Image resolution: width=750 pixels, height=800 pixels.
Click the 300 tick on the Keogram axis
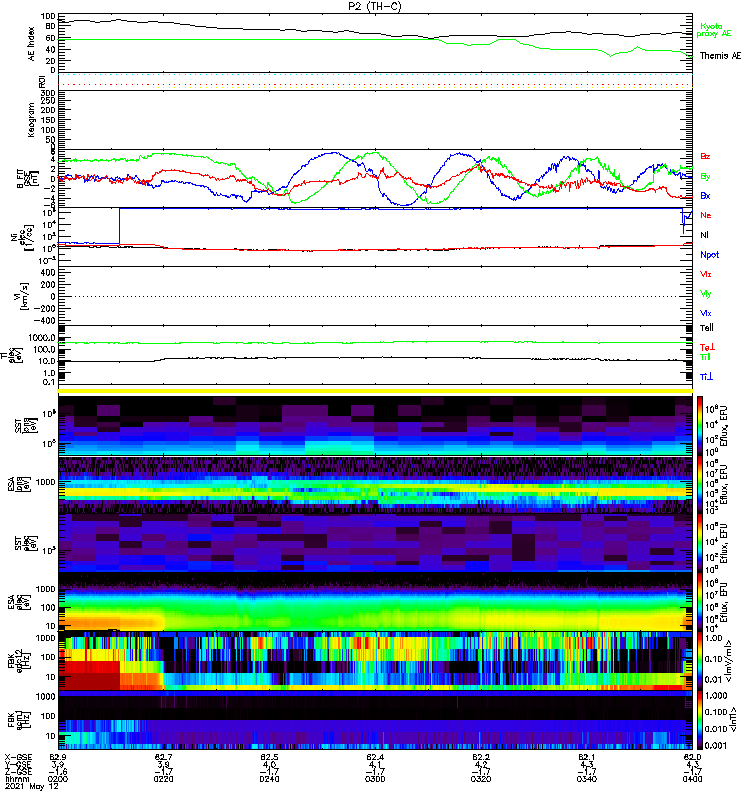48,93
